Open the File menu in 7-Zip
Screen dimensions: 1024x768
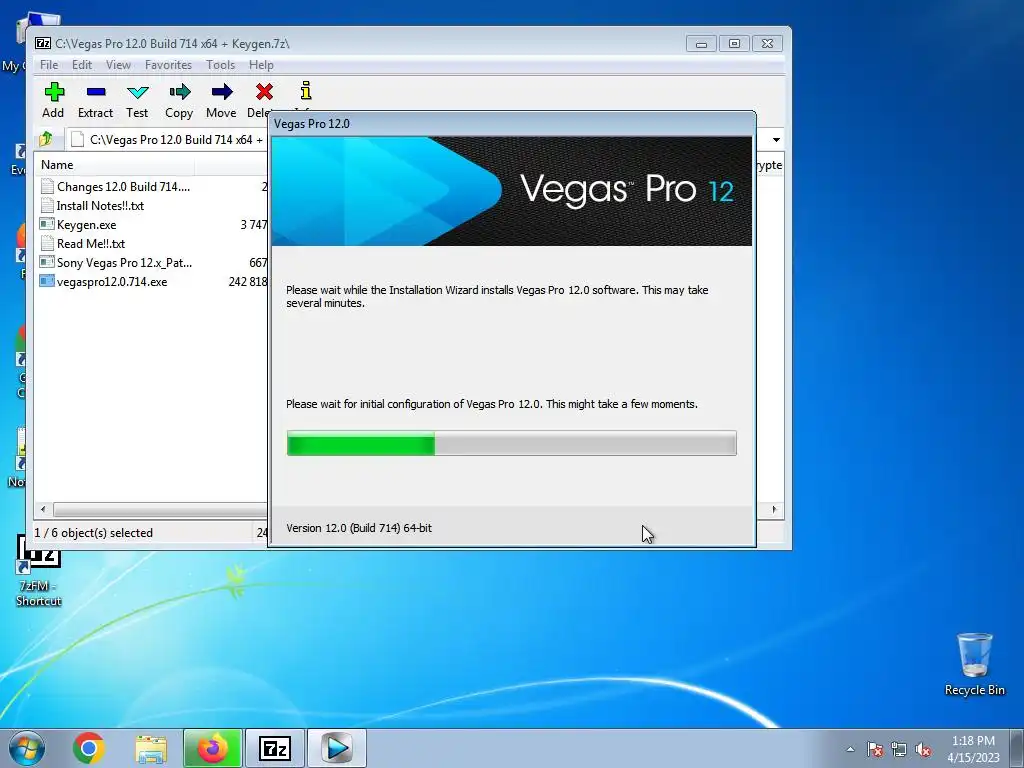(x=49, y=65)
